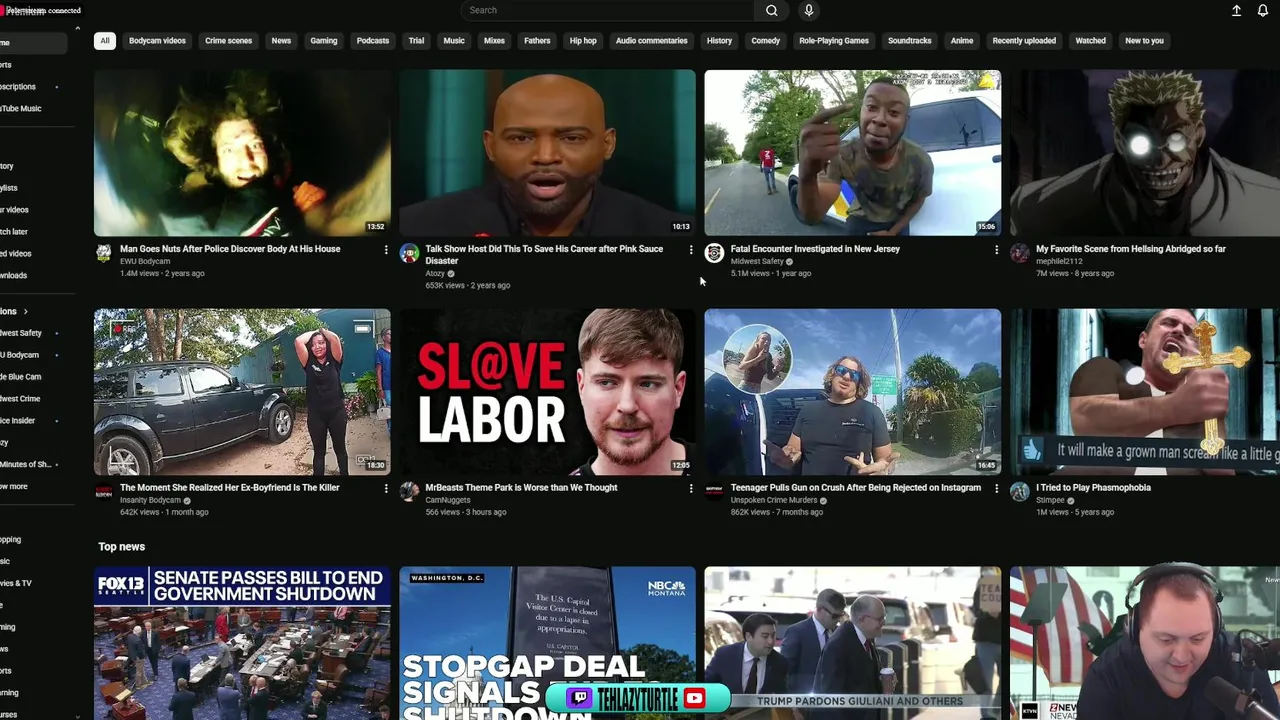Open title Teenager Pulls Gun on Crush

[x=856, y=488]
